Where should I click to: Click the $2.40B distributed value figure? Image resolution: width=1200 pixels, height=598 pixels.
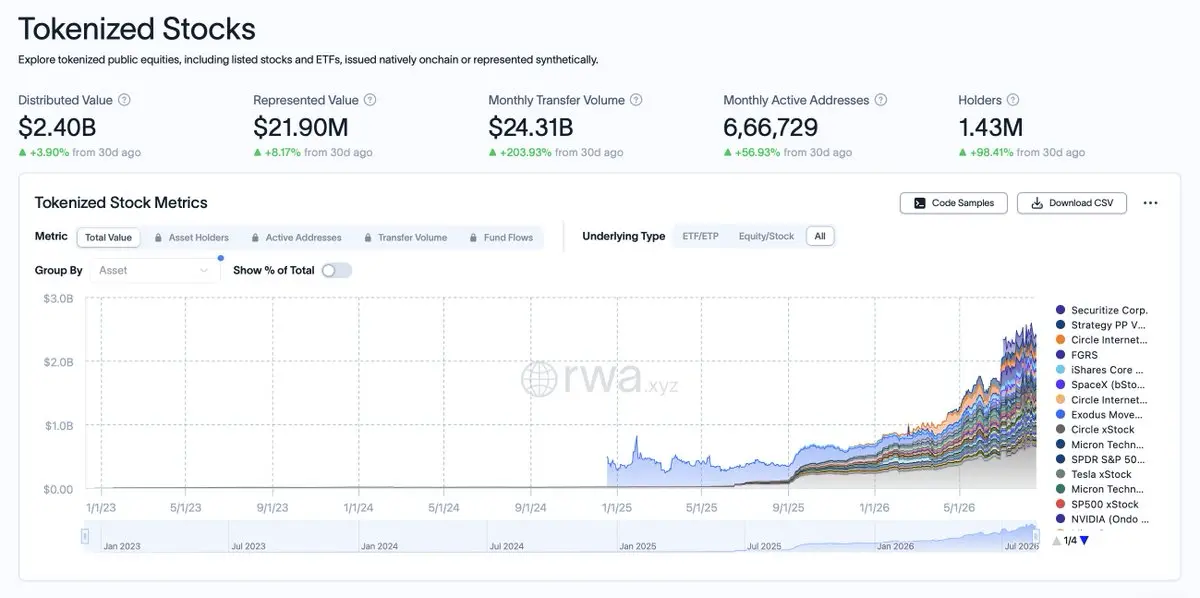point(57,127)
